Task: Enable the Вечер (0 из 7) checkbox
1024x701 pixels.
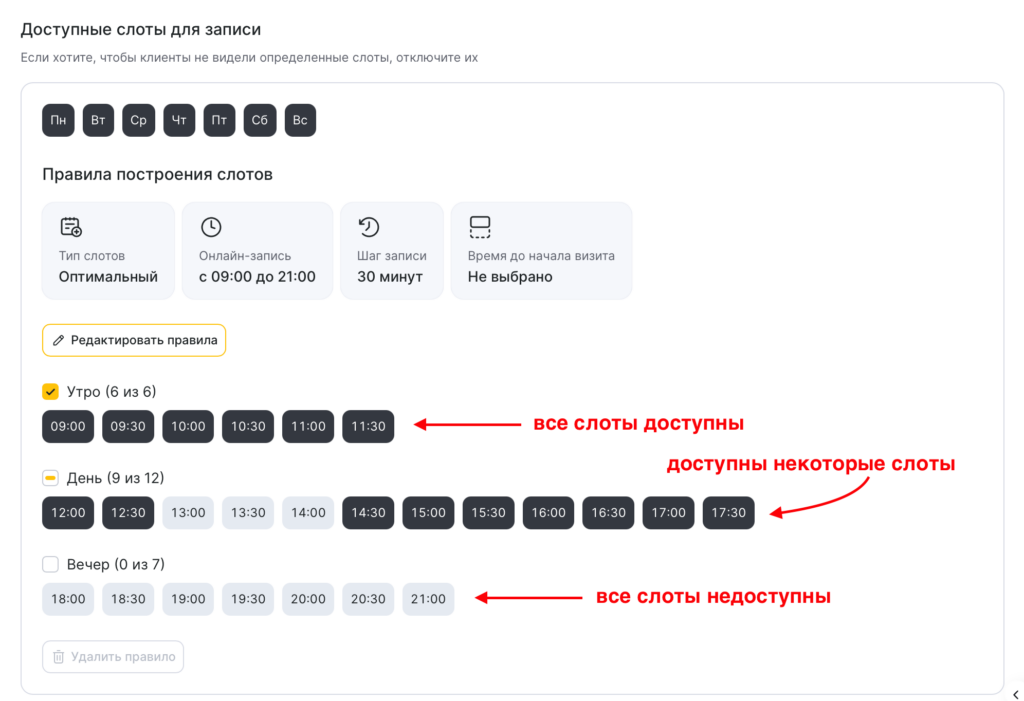Action: (x=51, y=564)
